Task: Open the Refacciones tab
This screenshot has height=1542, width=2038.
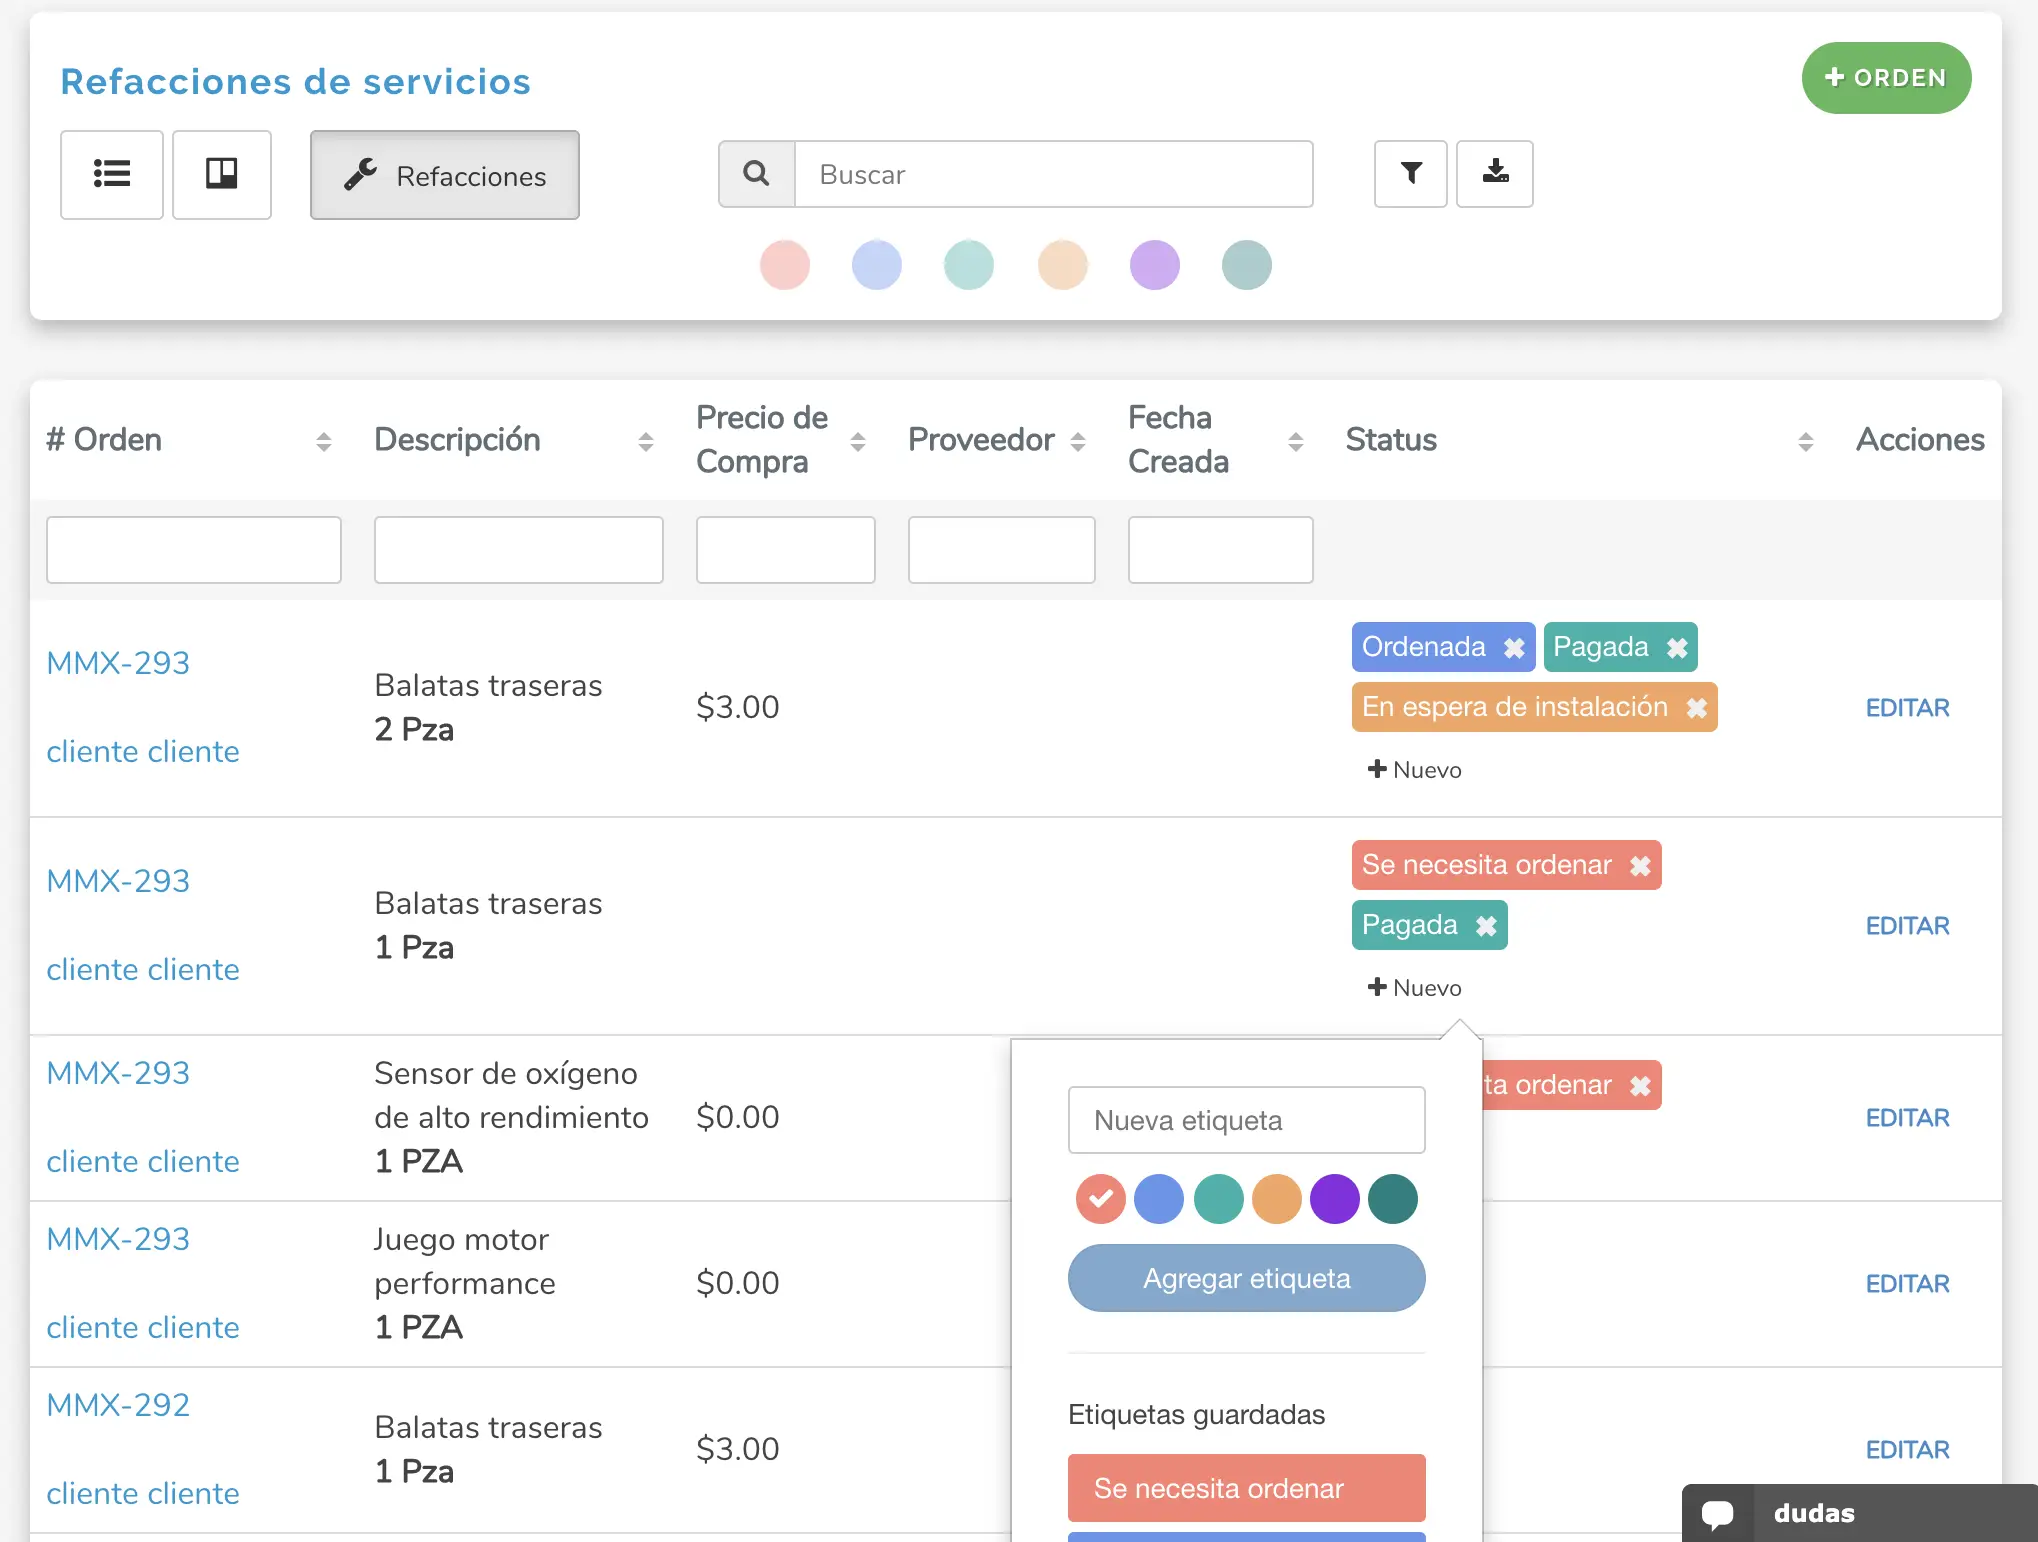Action: click(445, 175)
